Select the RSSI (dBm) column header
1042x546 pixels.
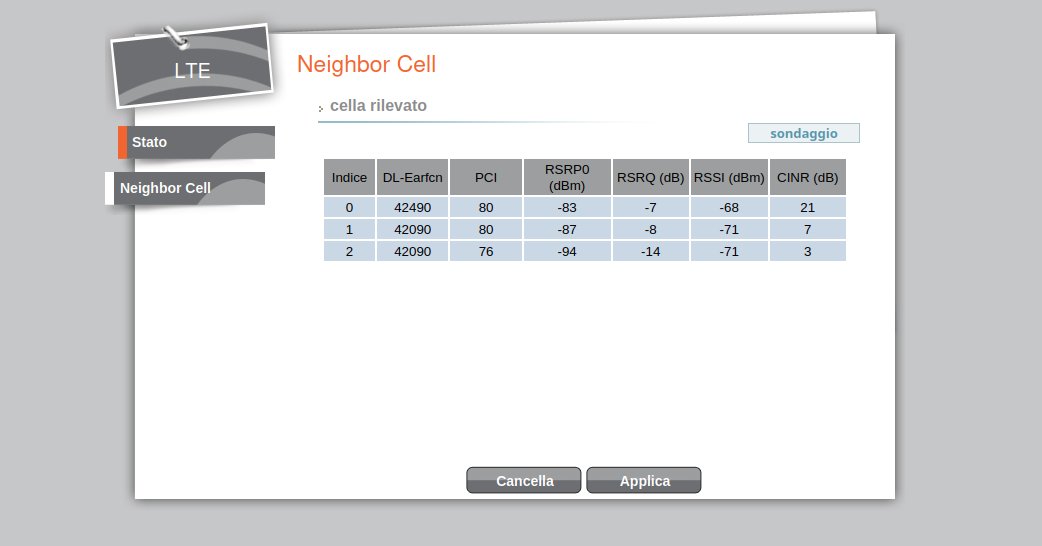(x=729, y=177)
